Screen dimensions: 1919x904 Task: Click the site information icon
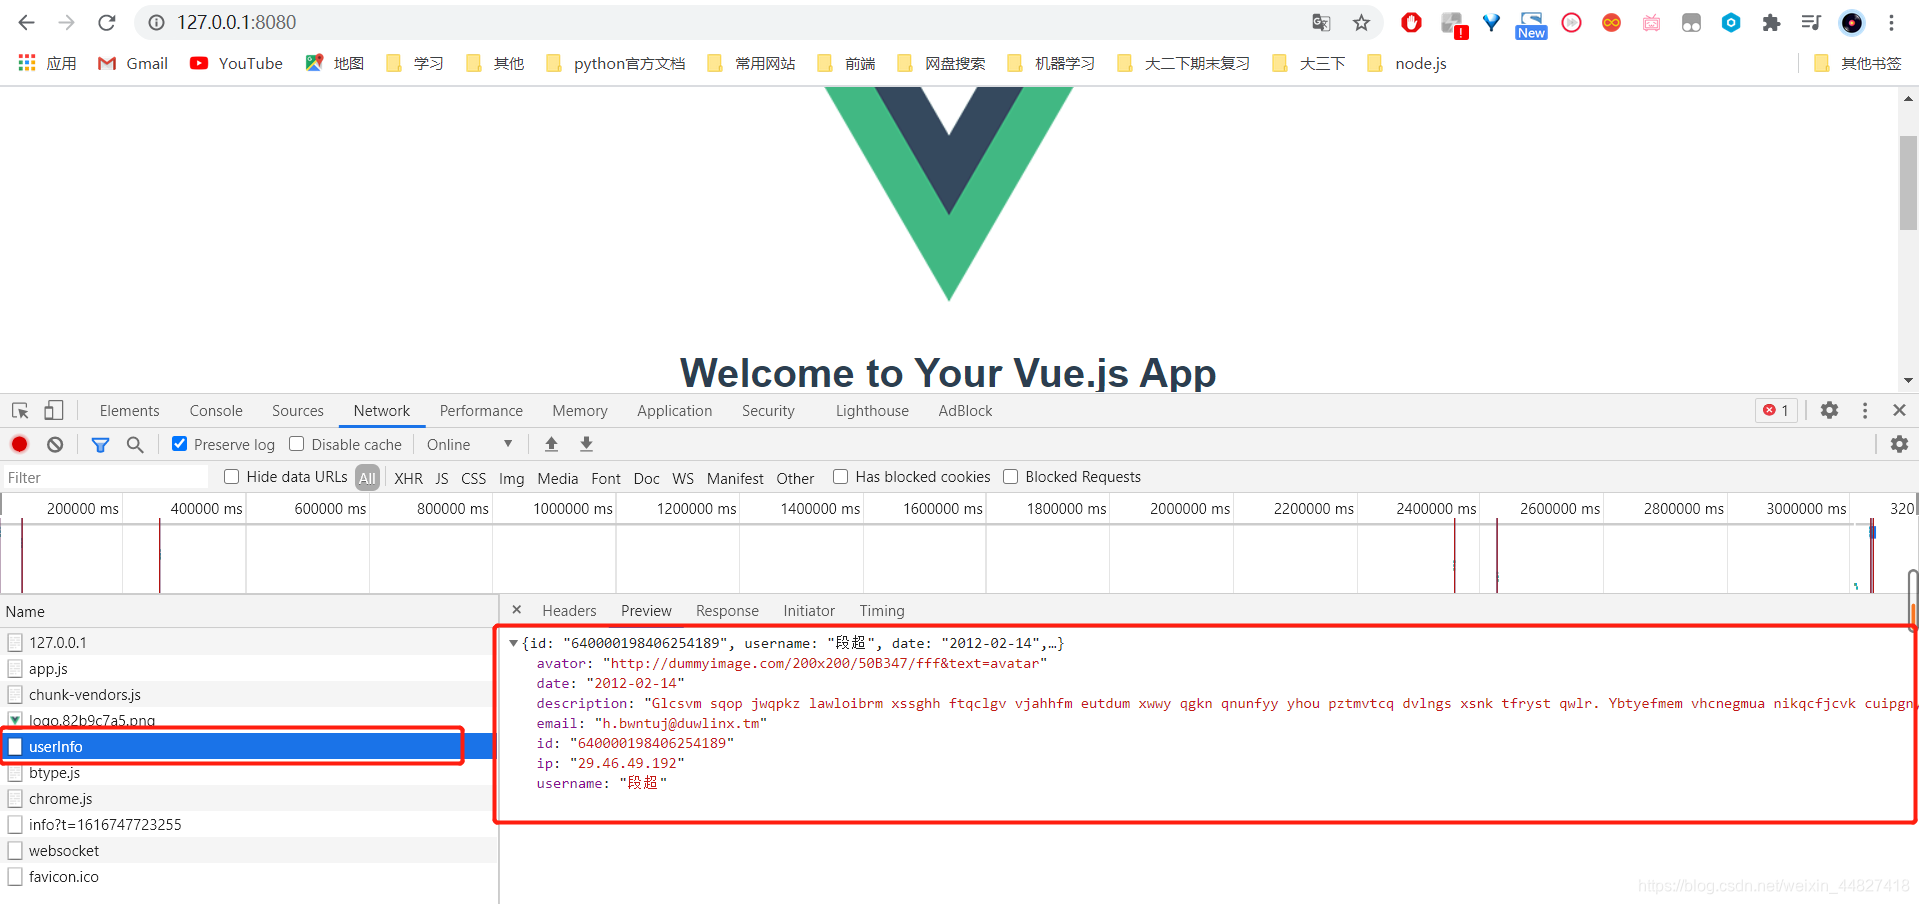coord(156,22)
